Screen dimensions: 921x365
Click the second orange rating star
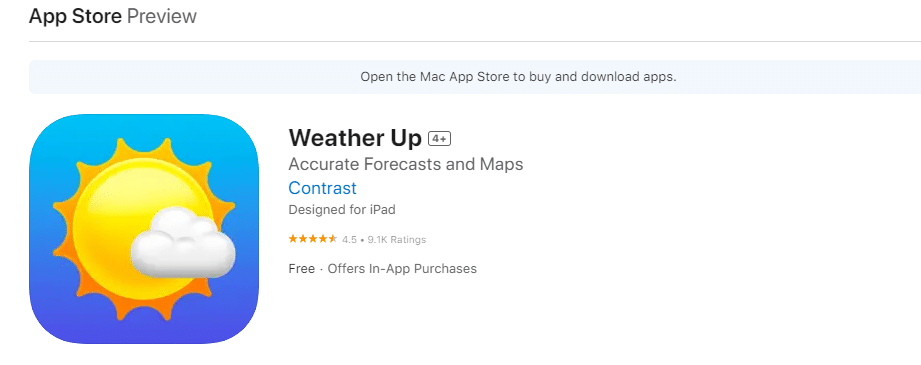(302, 239)
